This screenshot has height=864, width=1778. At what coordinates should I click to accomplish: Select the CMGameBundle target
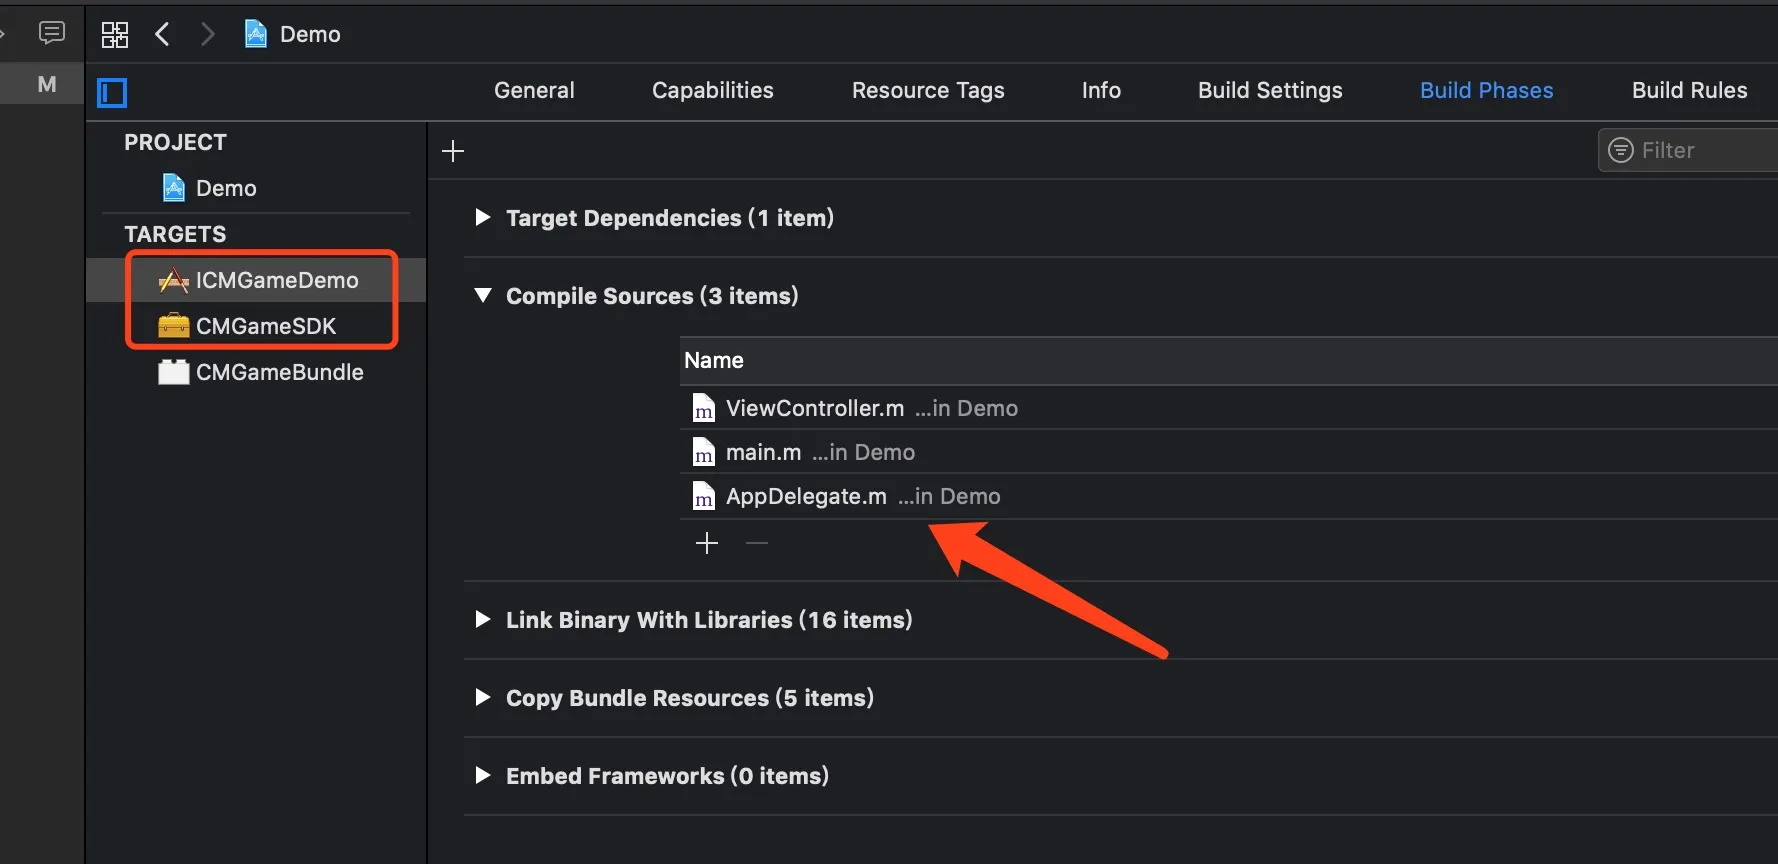coord(256,372)
